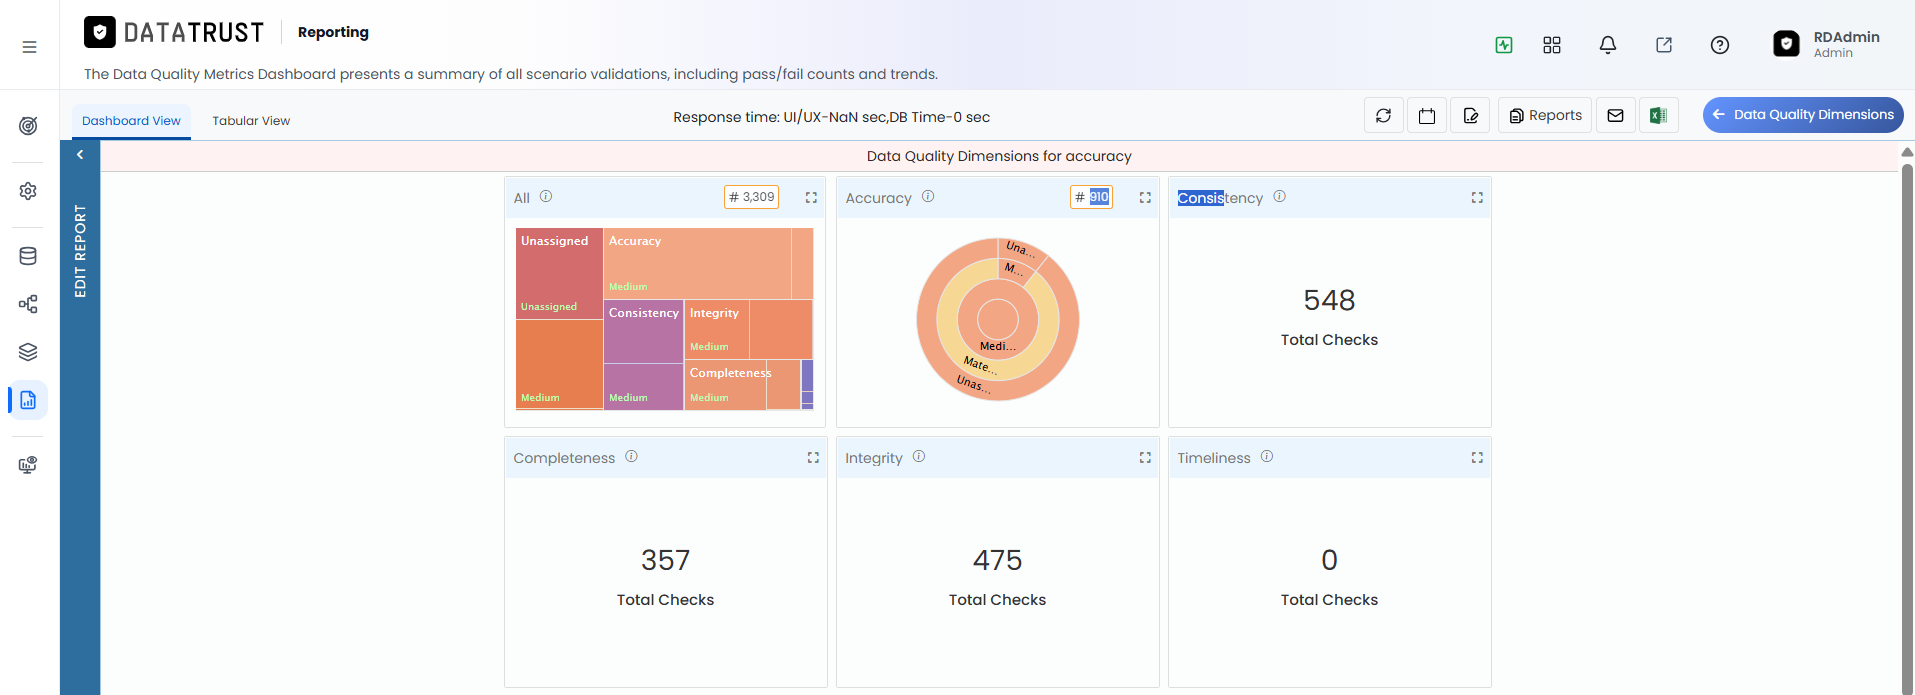
Task: Select the Unassigned treemap block
Action: click(x=559, y=273)
